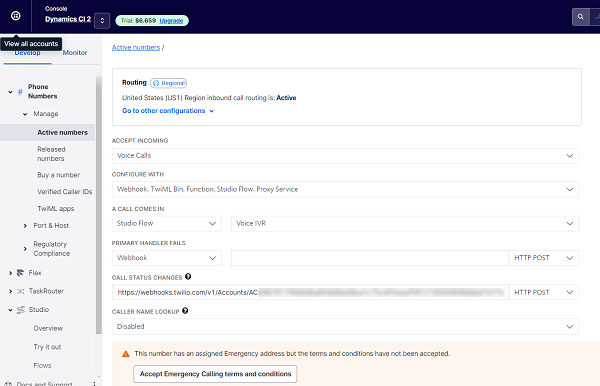Screen dimensions: 600x386
Task: Click the emergency address warning triangle icon
Action: [x=126, y=354]
